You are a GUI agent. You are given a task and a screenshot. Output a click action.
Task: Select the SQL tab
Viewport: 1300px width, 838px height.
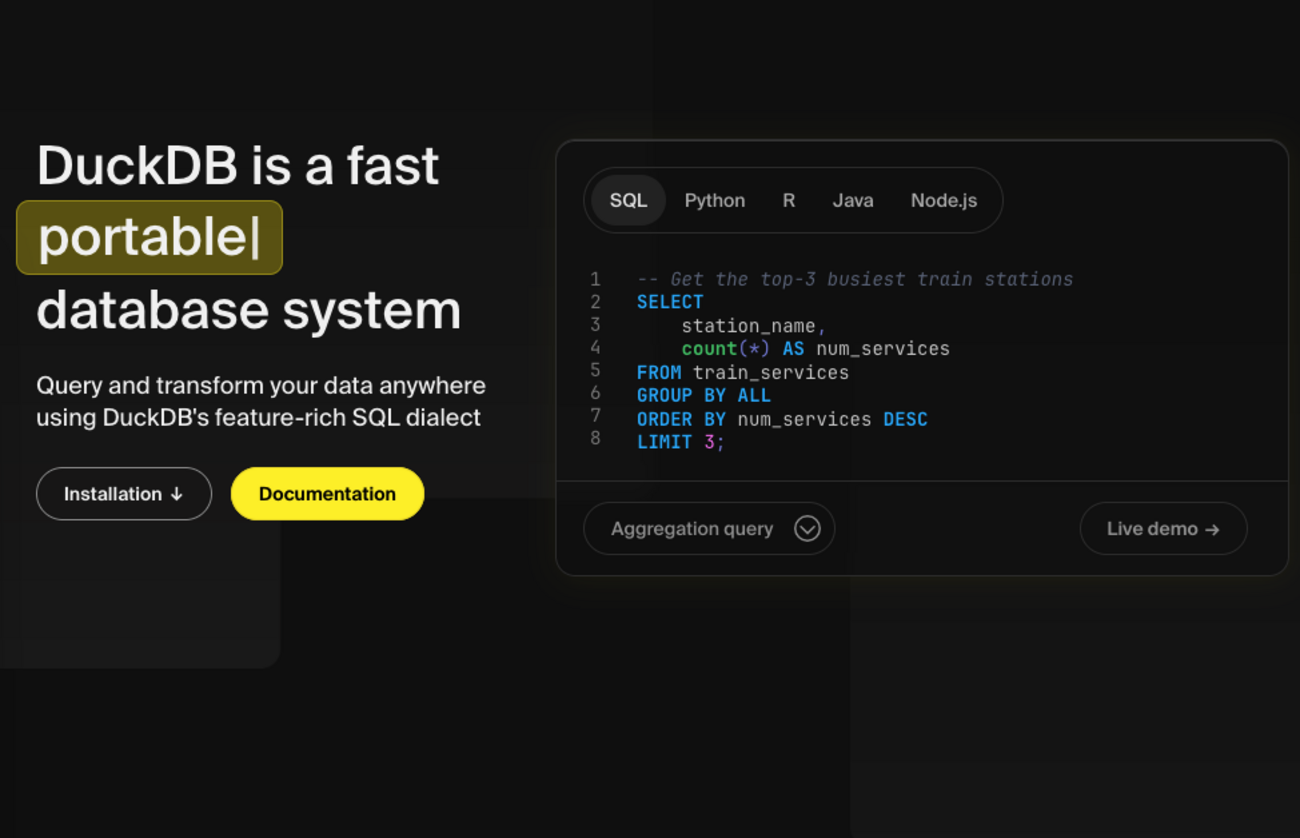(626, 200)
